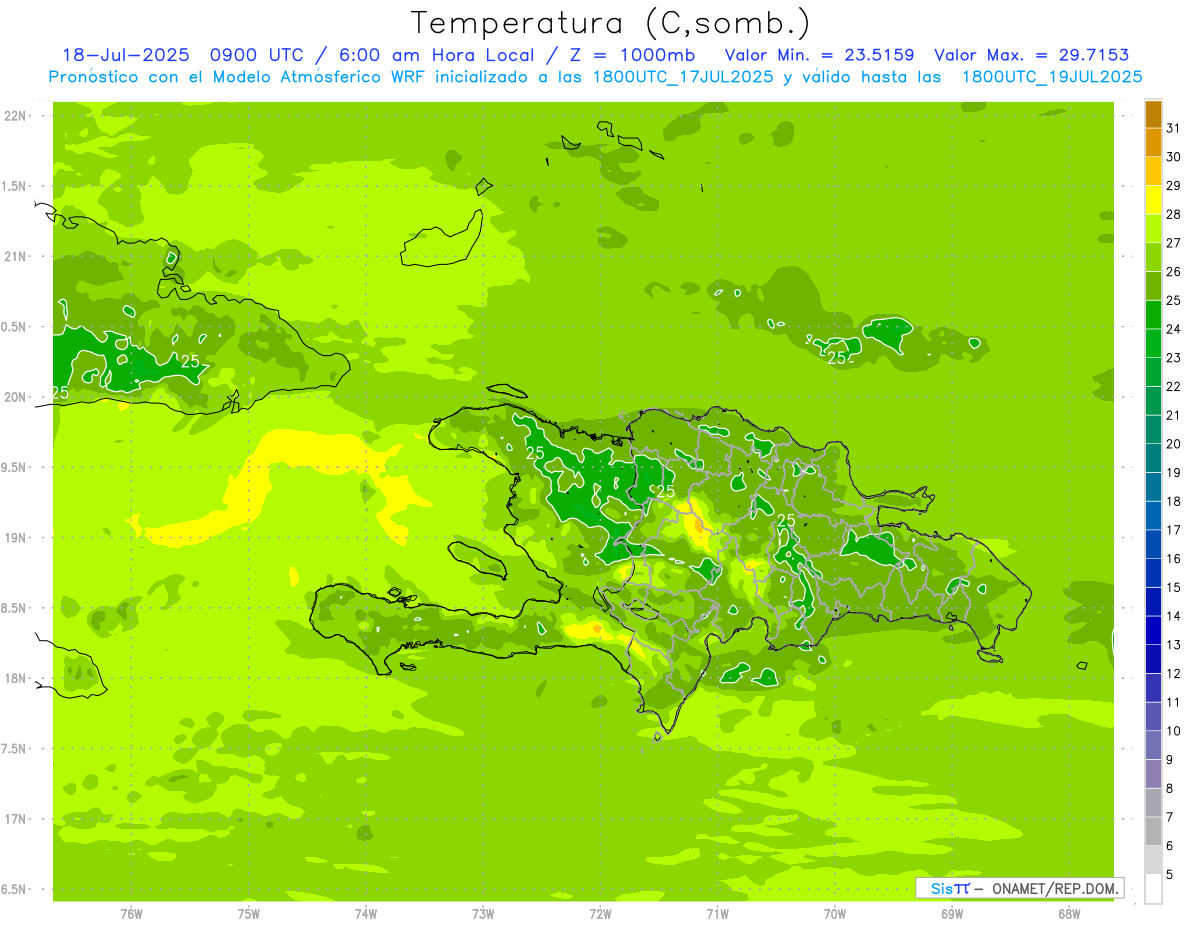Click the "20N" latitude axis label
The image size is (1200, 927).
click(x=15, y=397)
